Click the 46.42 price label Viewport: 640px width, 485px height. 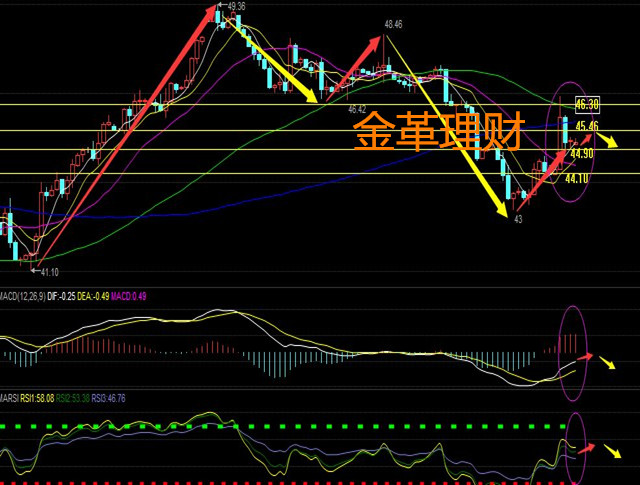pyautogui.click(x=356, y=107)
